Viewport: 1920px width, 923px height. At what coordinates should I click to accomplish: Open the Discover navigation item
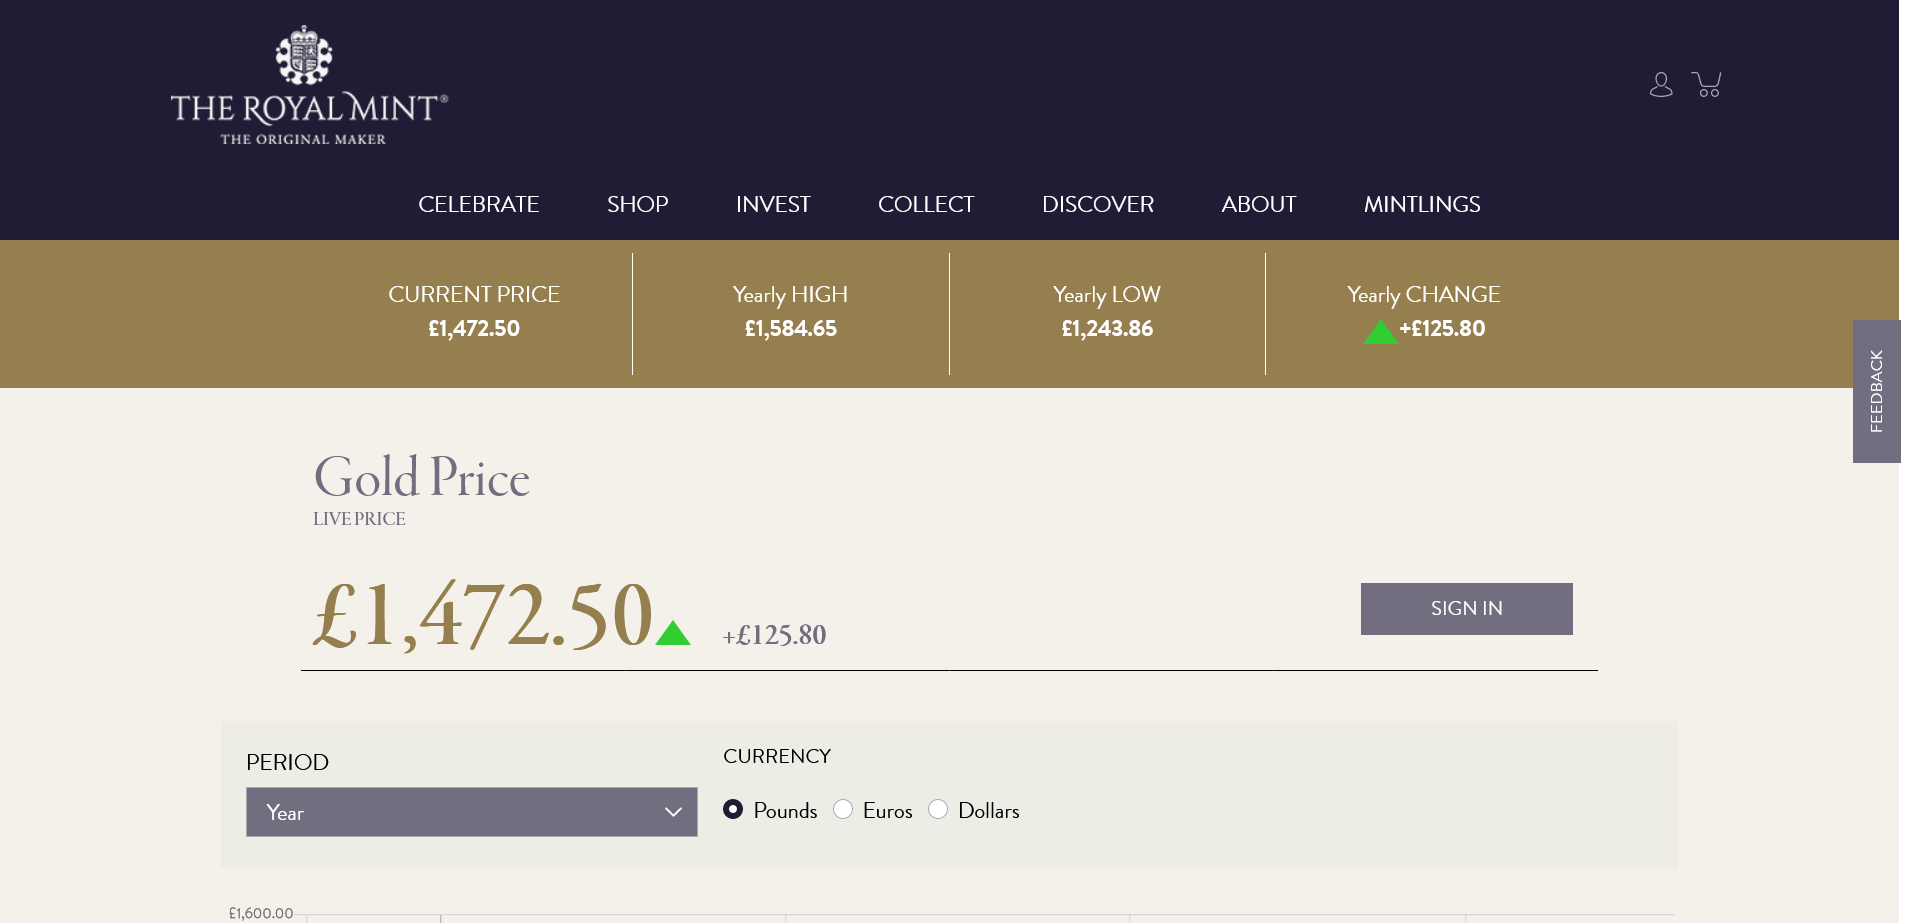[x=1097, y=204]
